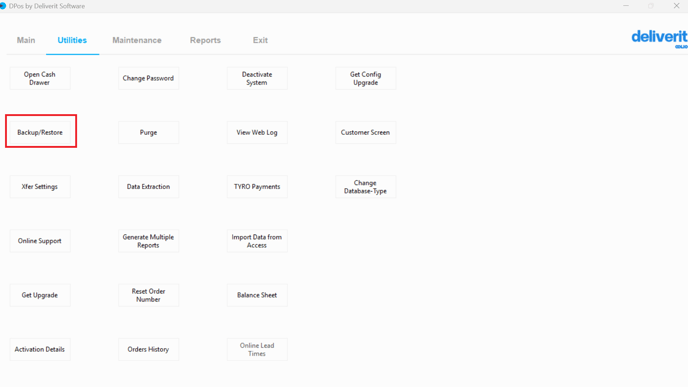Viewport: 688px width, 387px height.
Task: Open the Maintenance tab
Action: point(137,40)
